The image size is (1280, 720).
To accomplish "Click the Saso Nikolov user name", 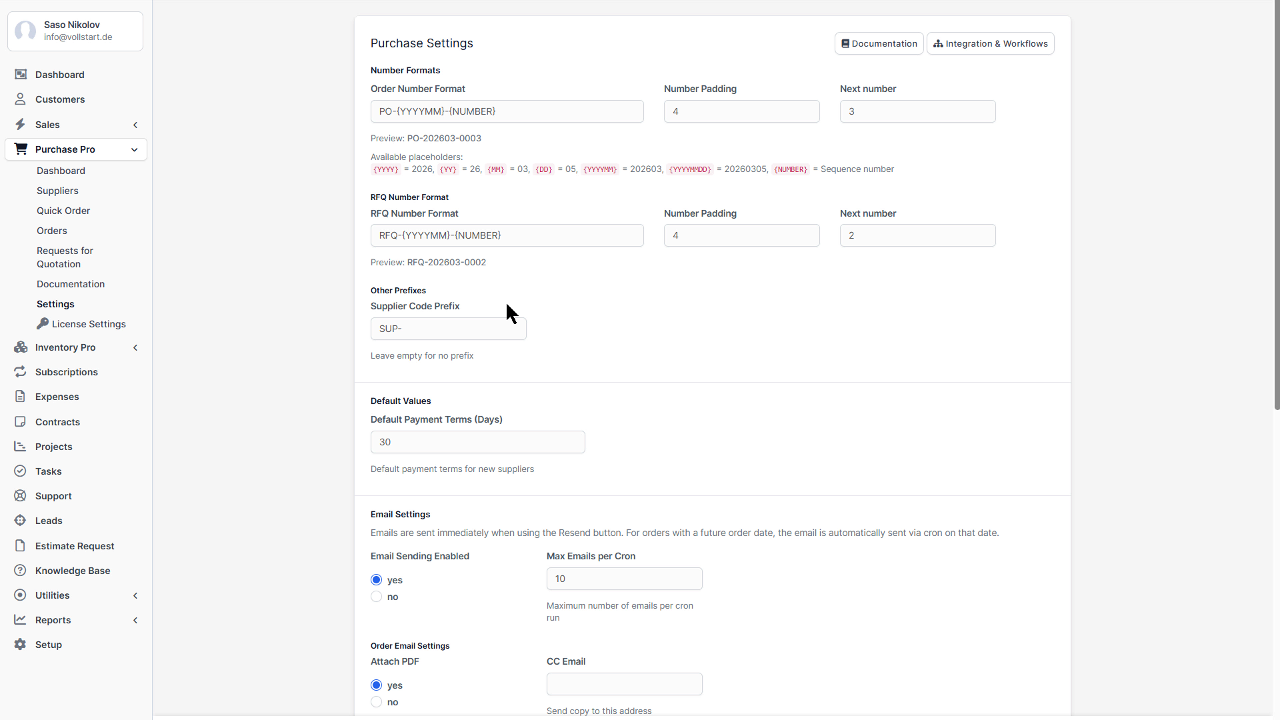I will [72, 25].
